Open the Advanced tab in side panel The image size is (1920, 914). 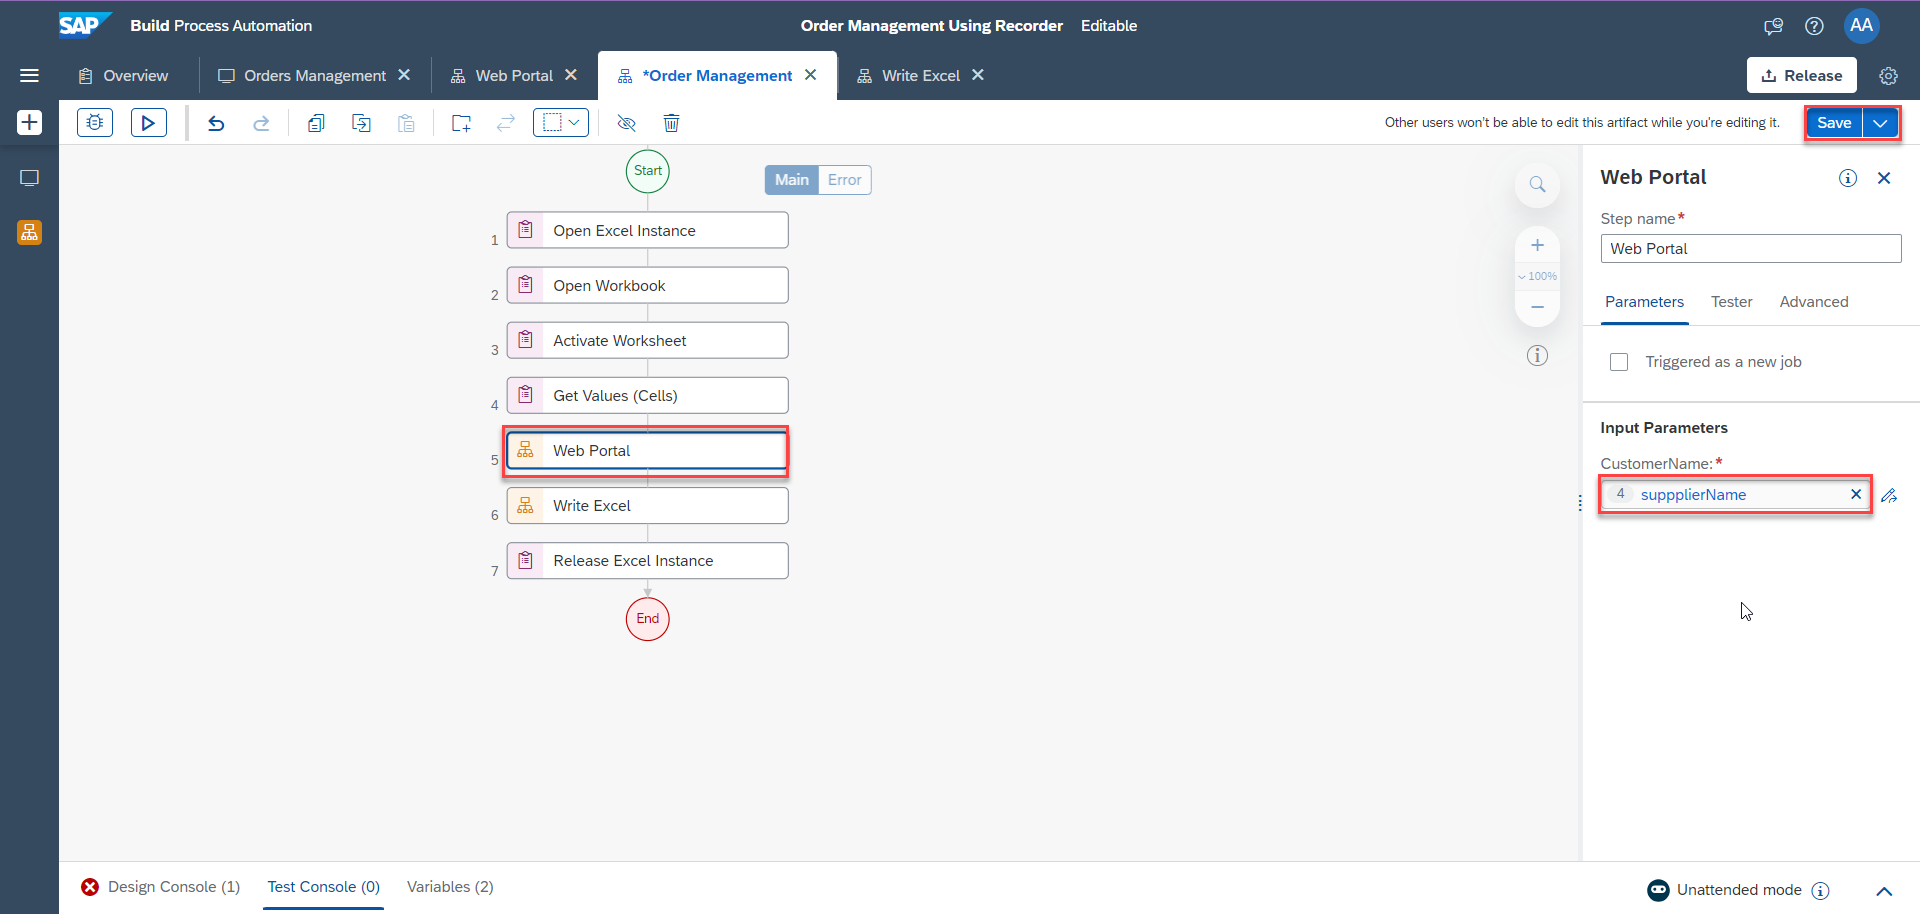(x=1814, y=302)
